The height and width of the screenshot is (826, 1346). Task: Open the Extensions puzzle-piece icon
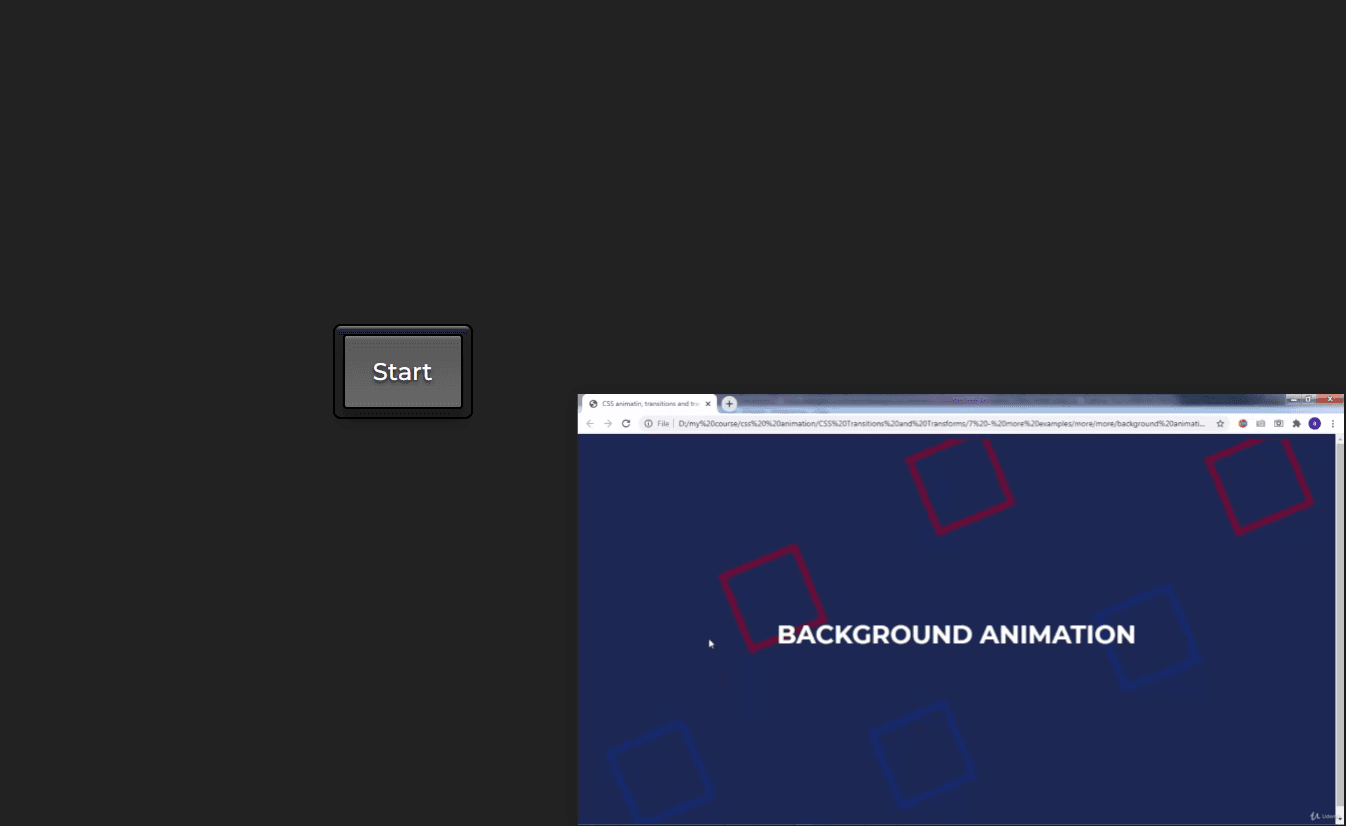pos(1297,423)
